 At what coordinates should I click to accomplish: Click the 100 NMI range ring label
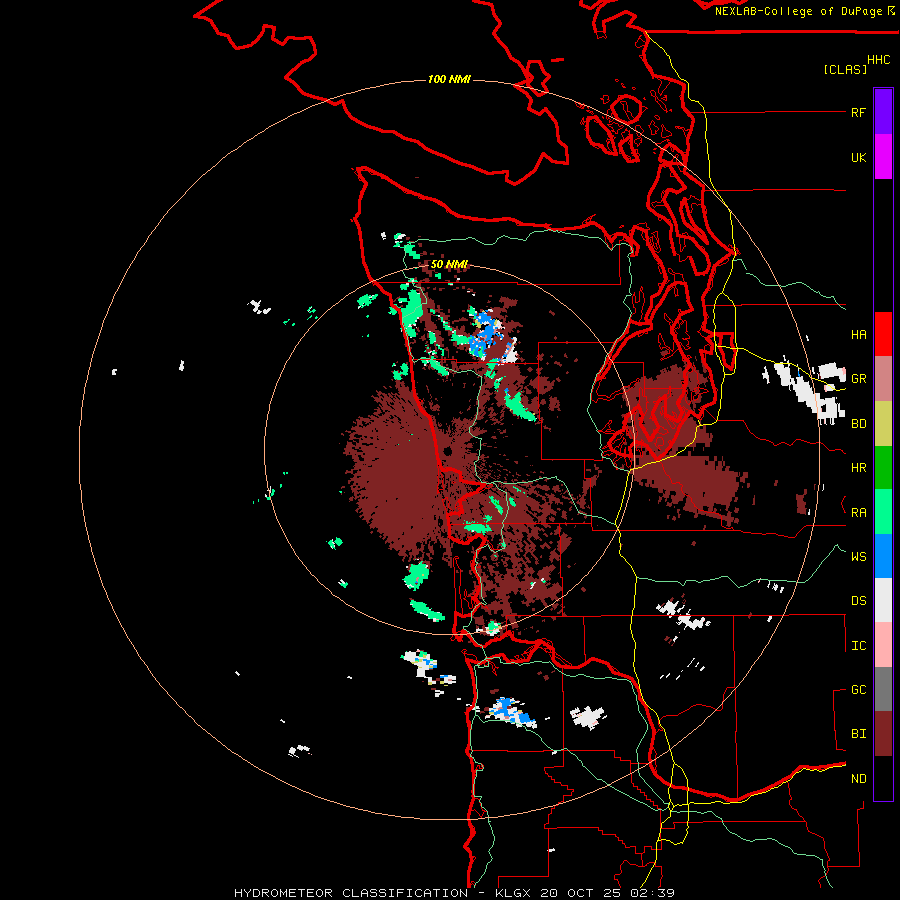click(x=449, y=79)
